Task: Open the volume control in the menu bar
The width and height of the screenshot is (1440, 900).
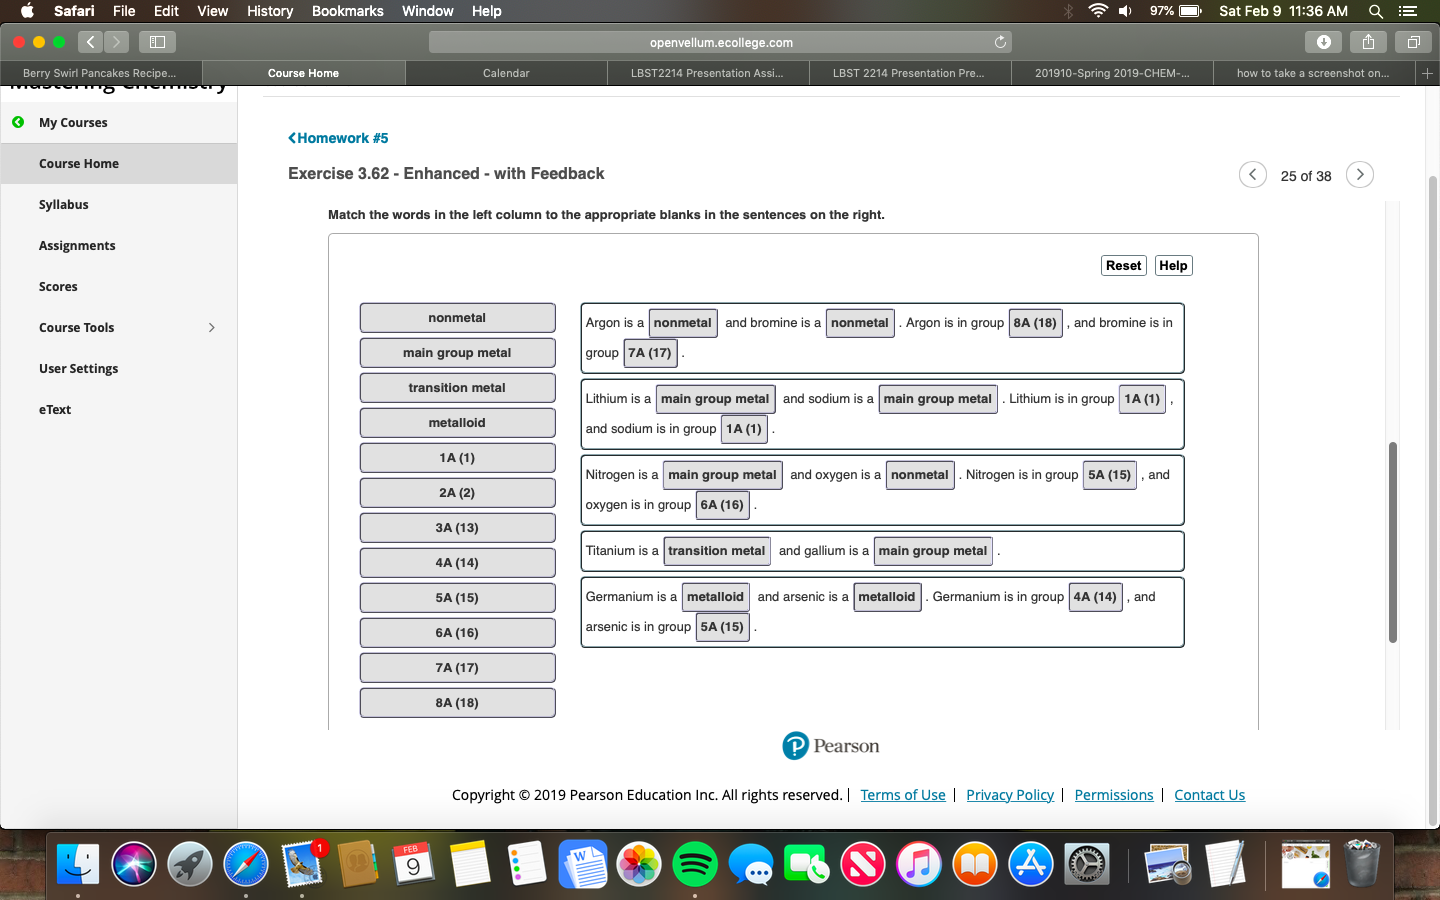Action: point(1125,11)
